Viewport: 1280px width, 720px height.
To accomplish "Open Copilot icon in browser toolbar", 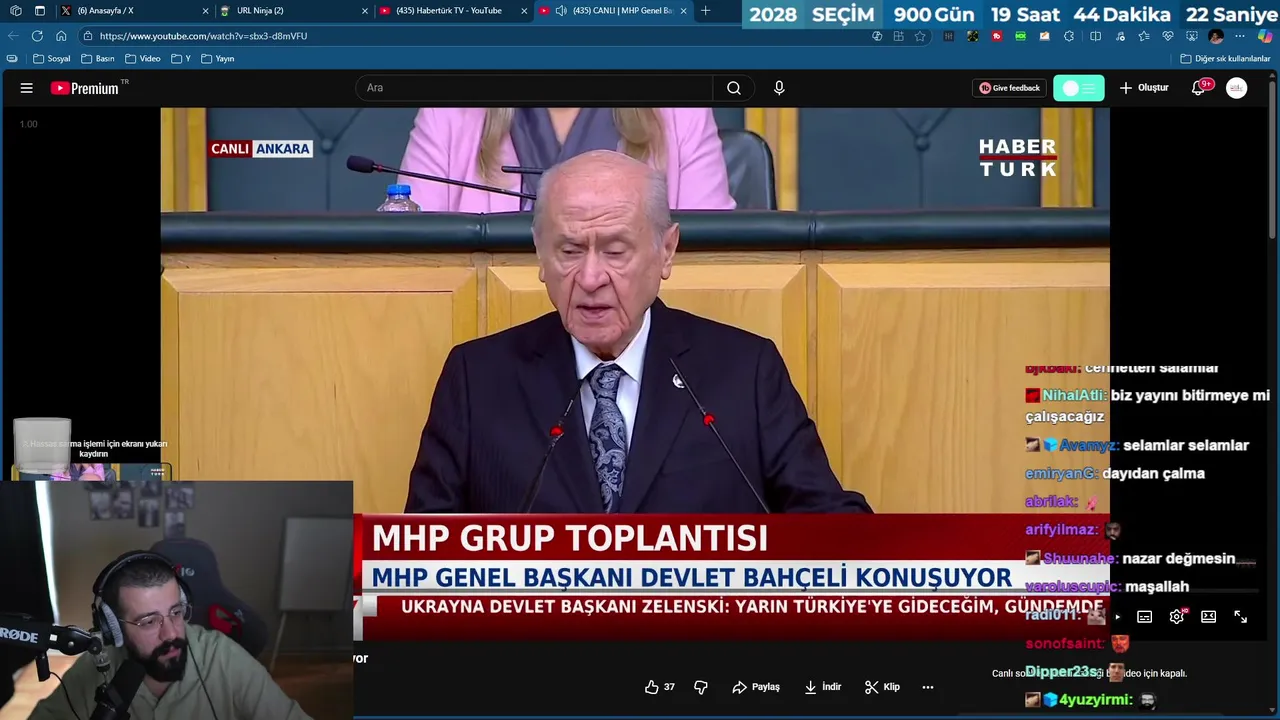I will (1264, 36).
